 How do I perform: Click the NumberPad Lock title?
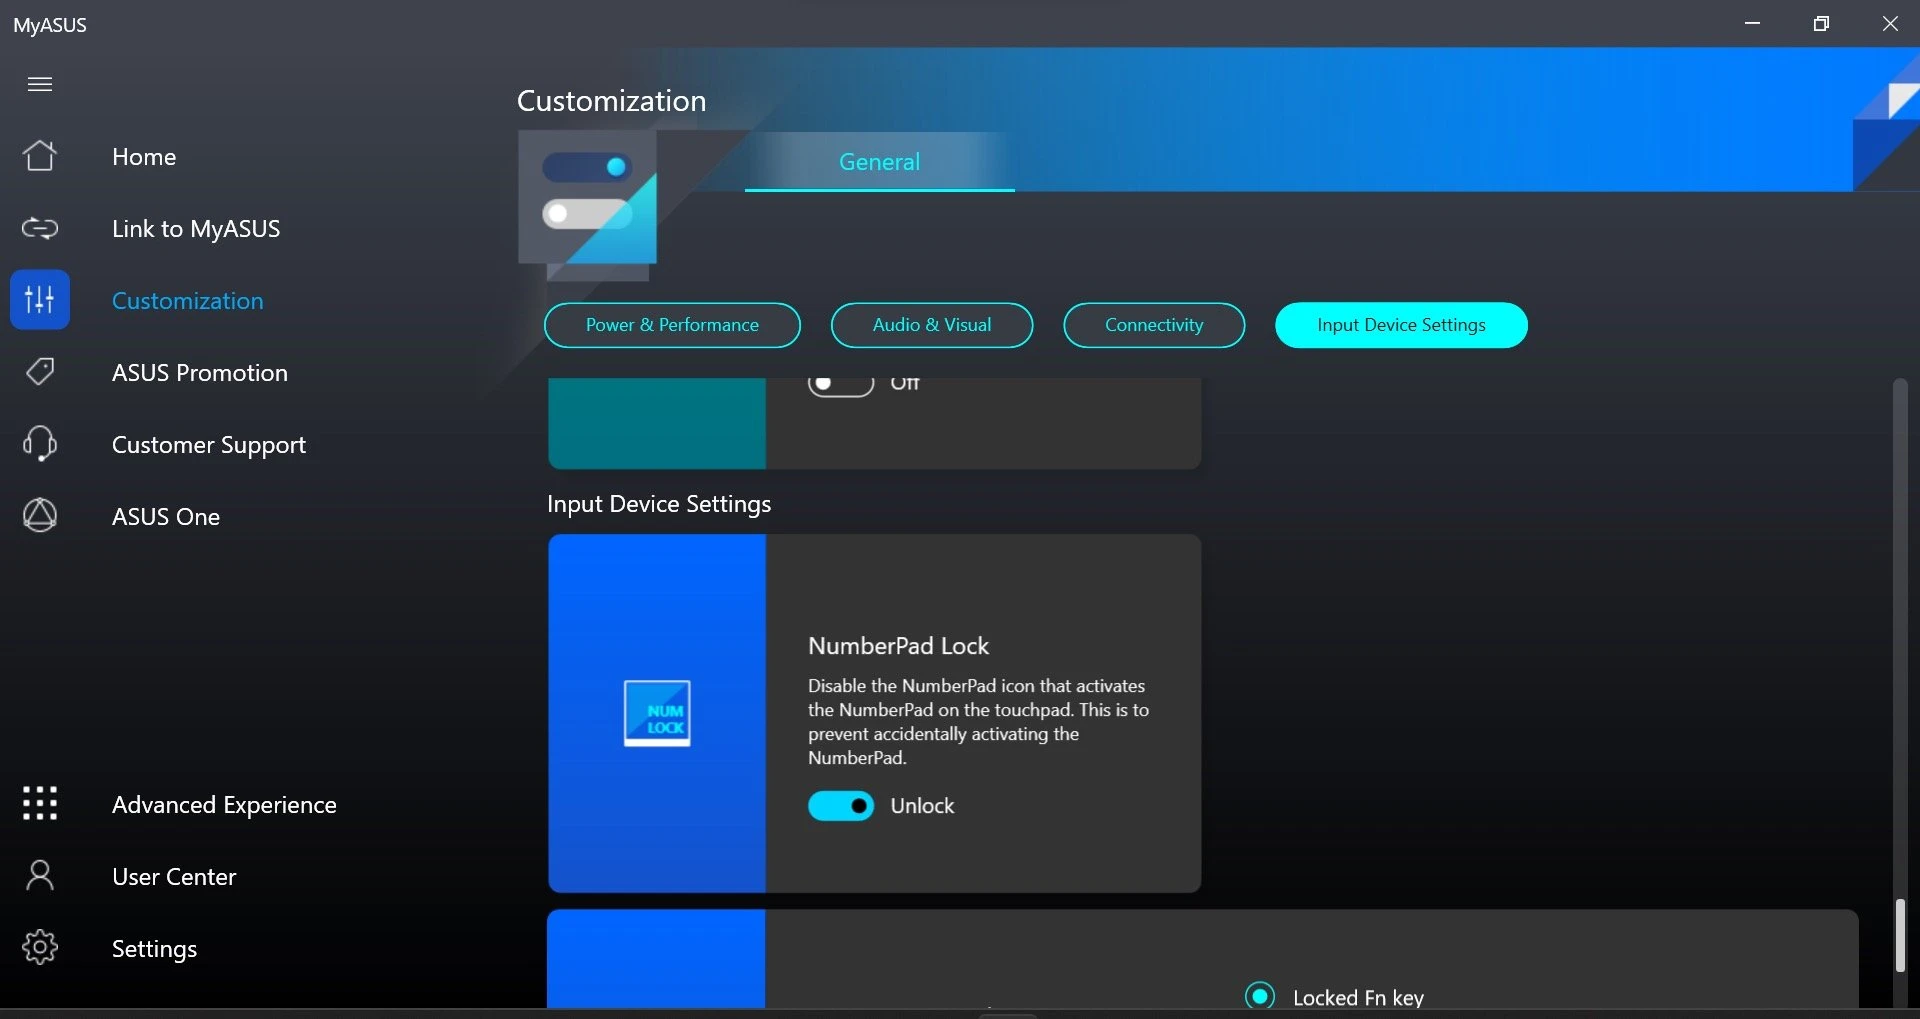pyautogui.click(x=898, y=646)
